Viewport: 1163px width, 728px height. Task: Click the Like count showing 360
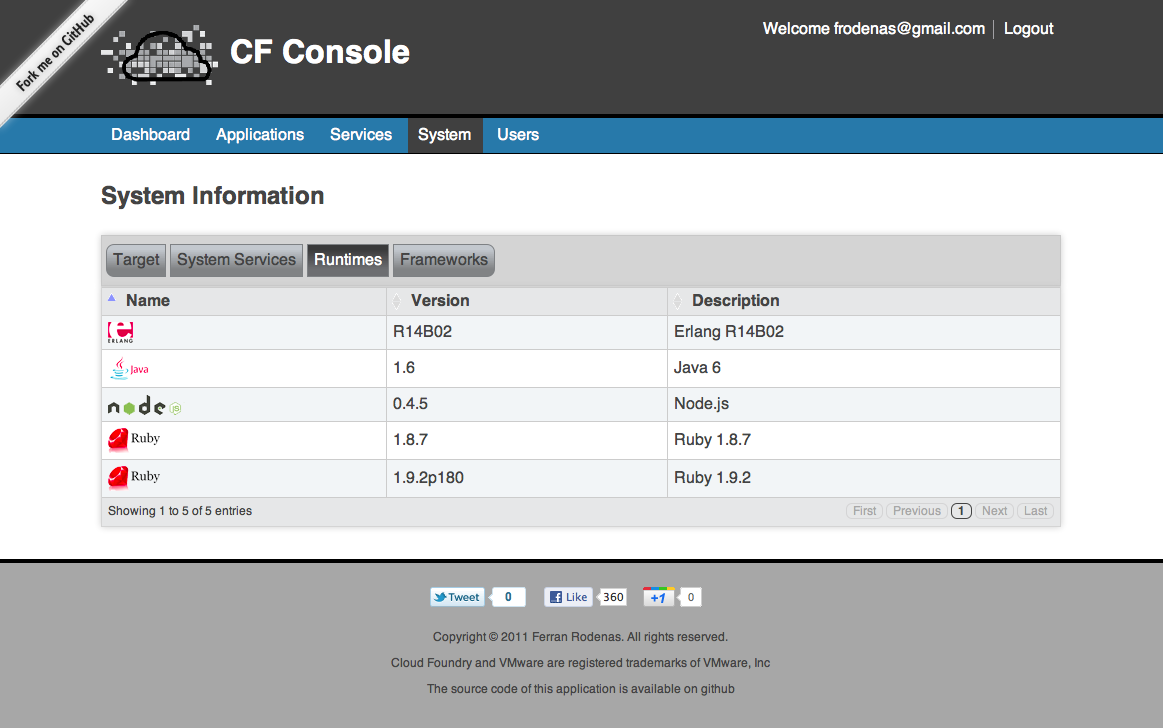(613, 597)
